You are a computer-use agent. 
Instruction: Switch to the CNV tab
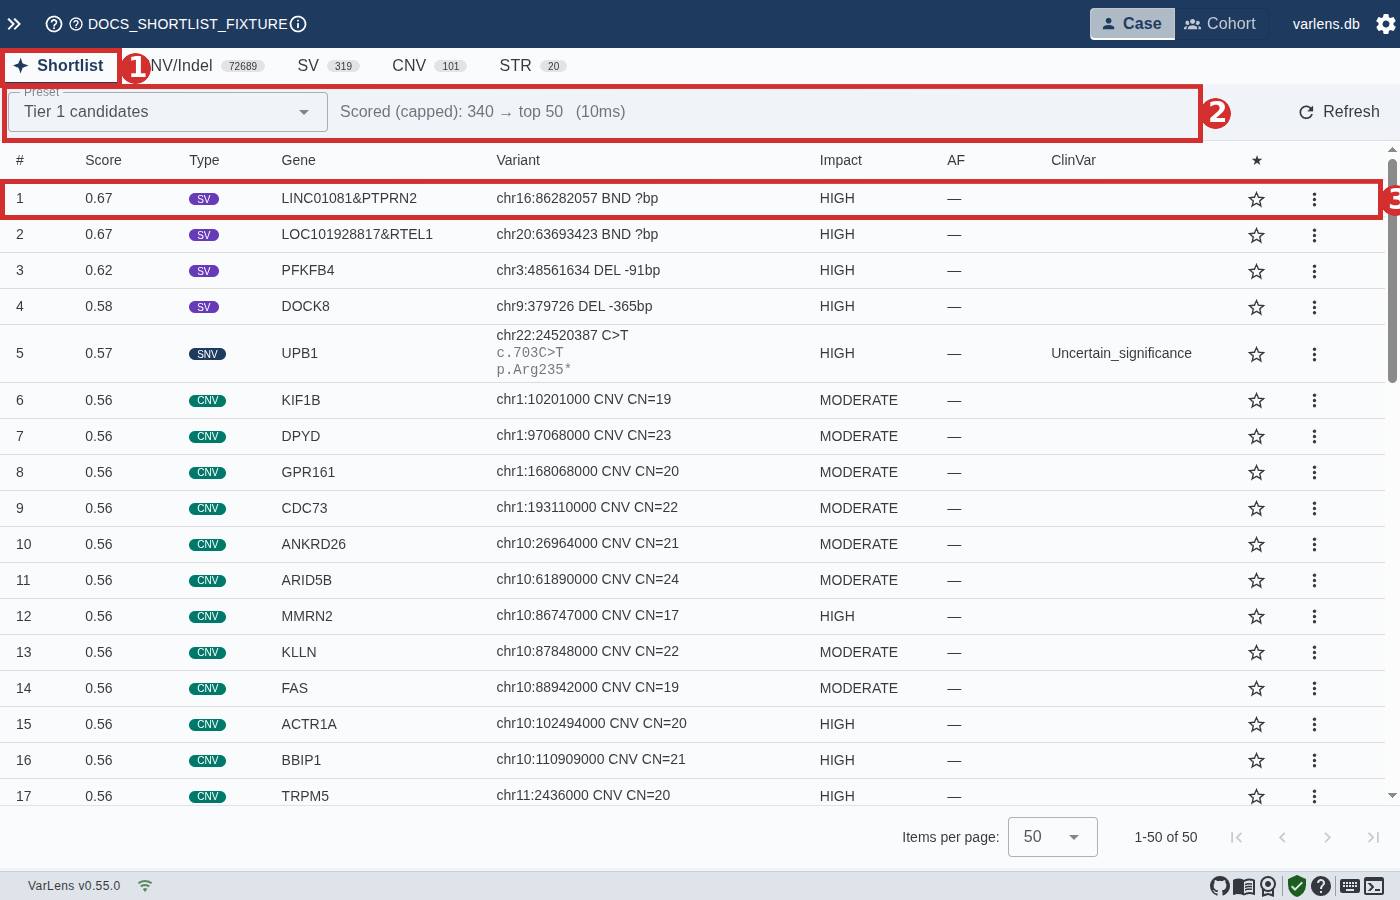coord(429,66)
